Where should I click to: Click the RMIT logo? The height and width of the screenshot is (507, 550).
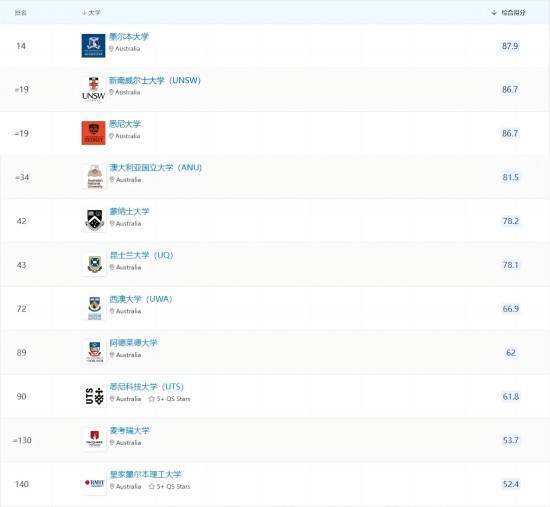tap(94, 483)
